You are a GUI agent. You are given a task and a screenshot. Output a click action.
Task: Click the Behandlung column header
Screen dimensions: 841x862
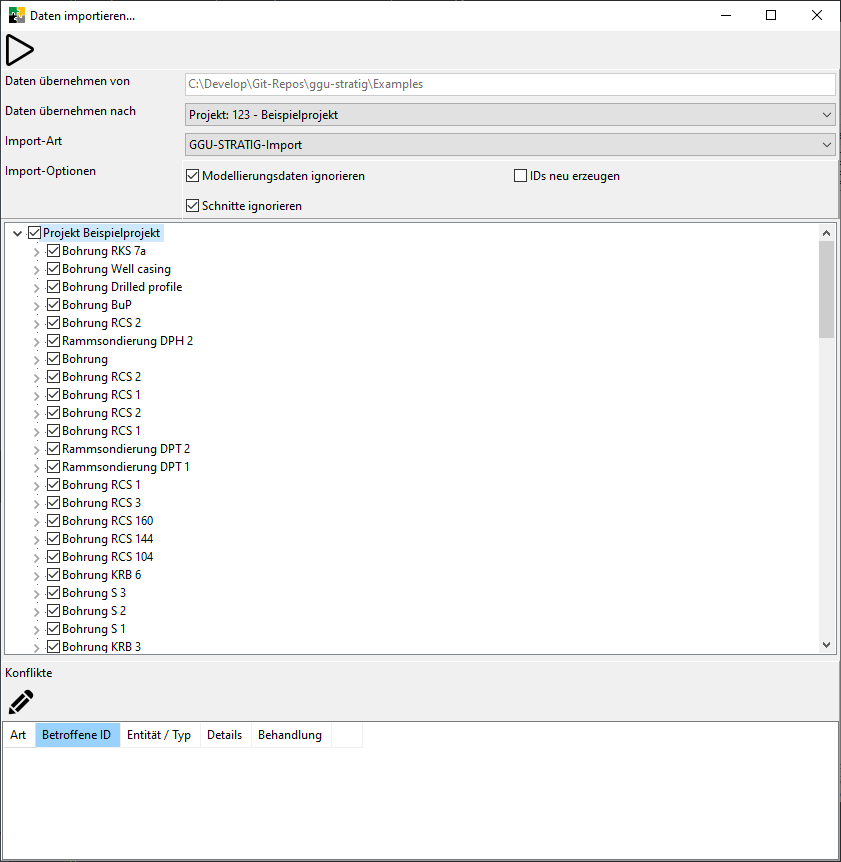(290, 735)
